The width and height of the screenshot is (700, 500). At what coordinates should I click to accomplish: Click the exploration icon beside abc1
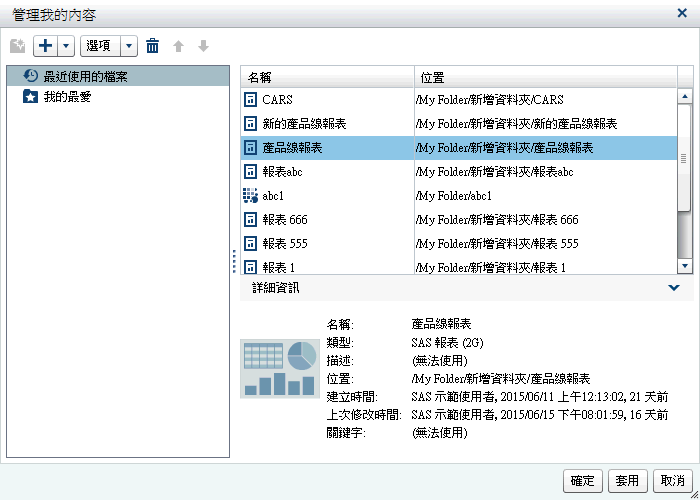[250, 196]
